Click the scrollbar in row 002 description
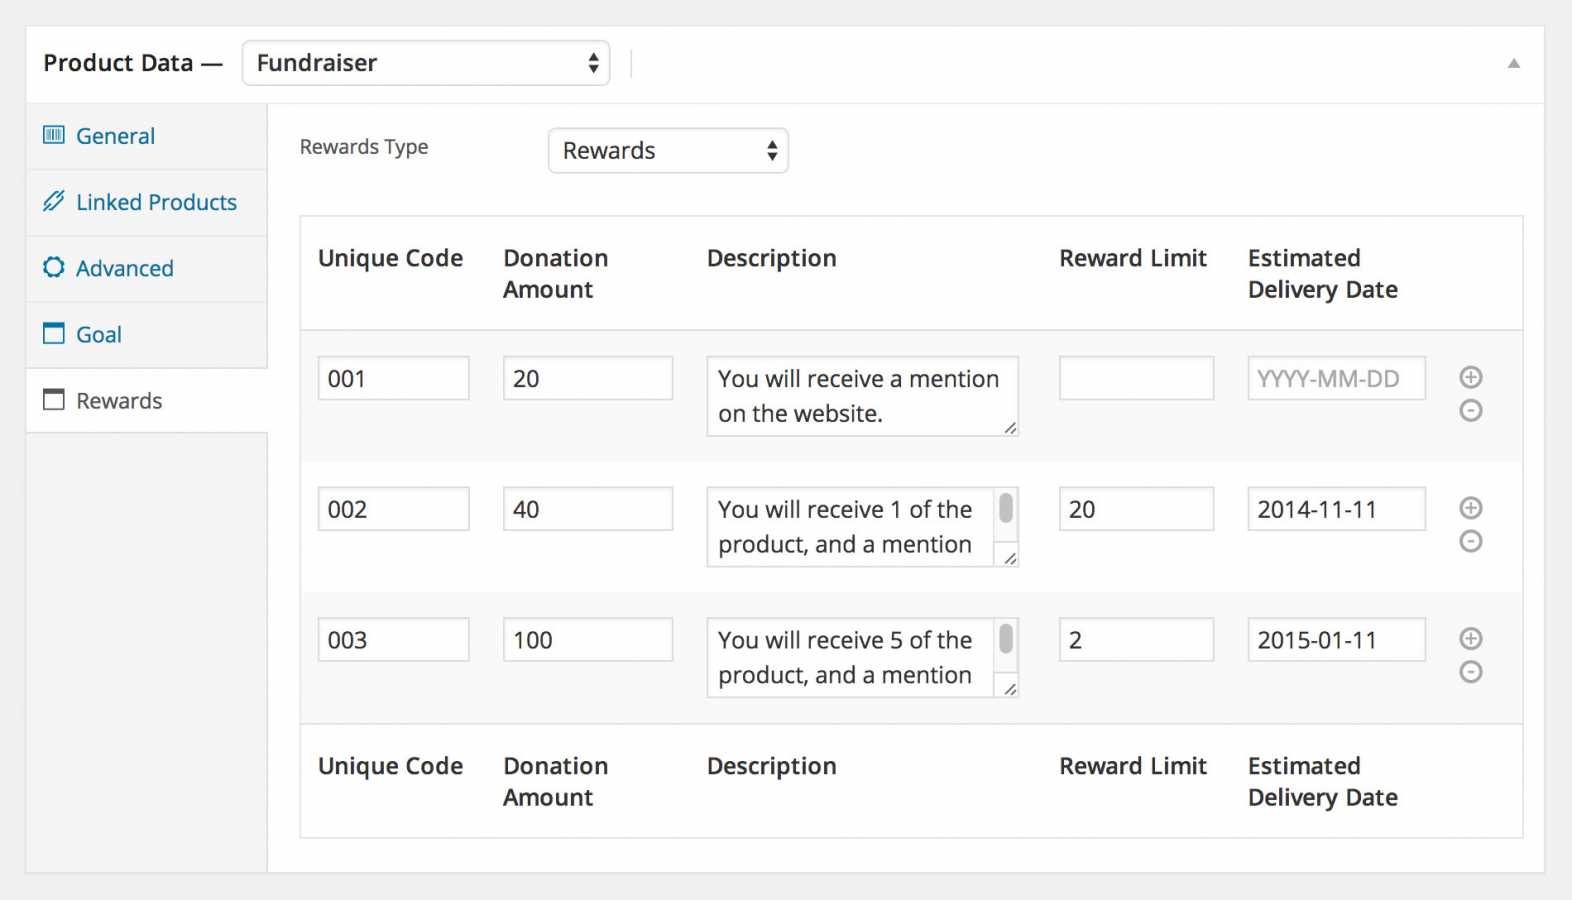The height and width of the screenshot is (900, 1572). pos(1006,508)
